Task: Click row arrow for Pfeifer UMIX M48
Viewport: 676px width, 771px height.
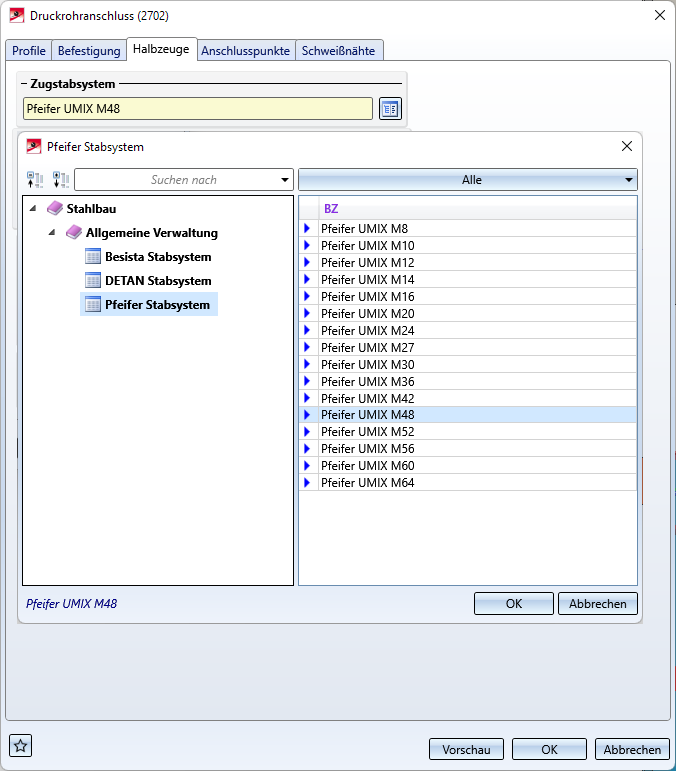Action: [x=307, y=415]
